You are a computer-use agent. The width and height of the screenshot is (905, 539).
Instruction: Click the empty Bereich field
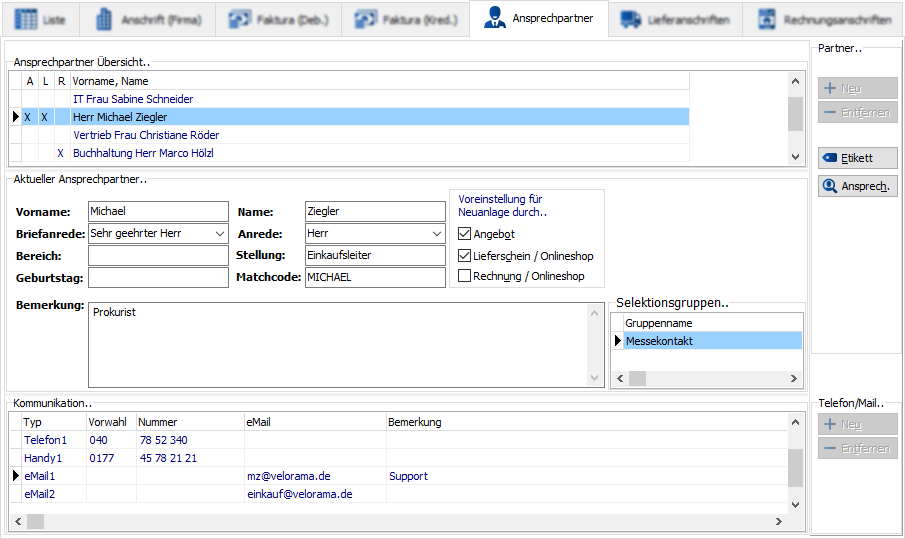[x=158, y=256]
